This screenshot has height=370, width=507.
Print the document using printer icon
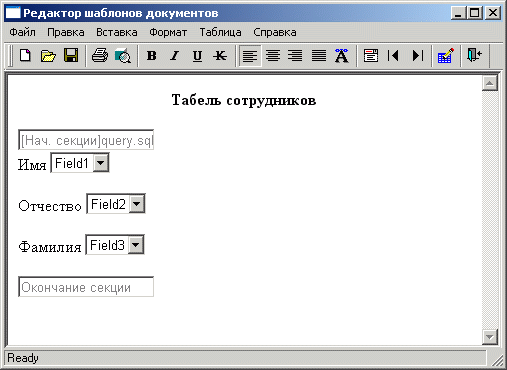click(x=100, y=56)
